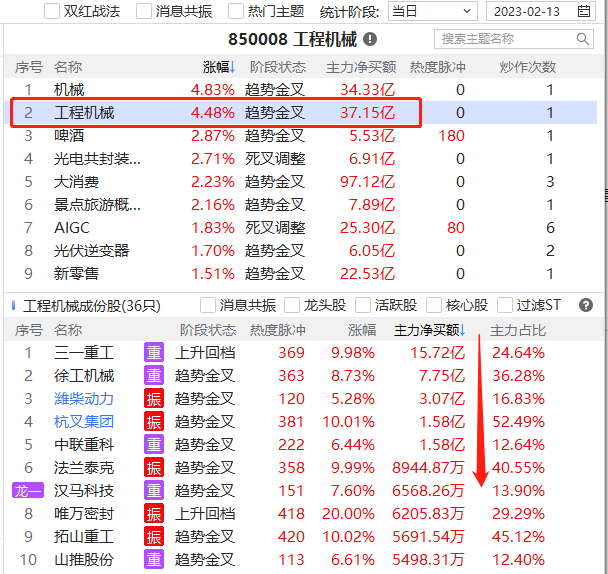
Task: Click the 重 badge for 汉马科技
Action: coord(154,491)
